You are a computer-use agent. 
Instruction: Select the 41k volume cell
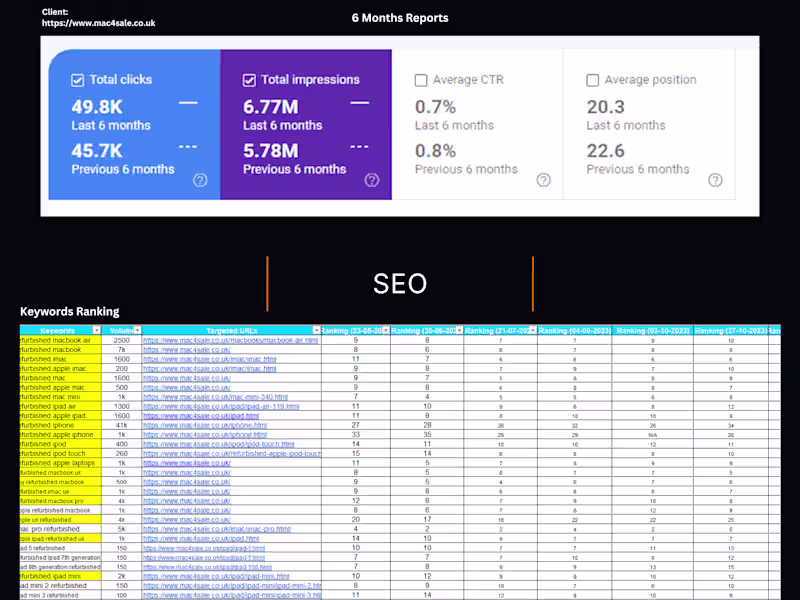(x=121, y=426)
